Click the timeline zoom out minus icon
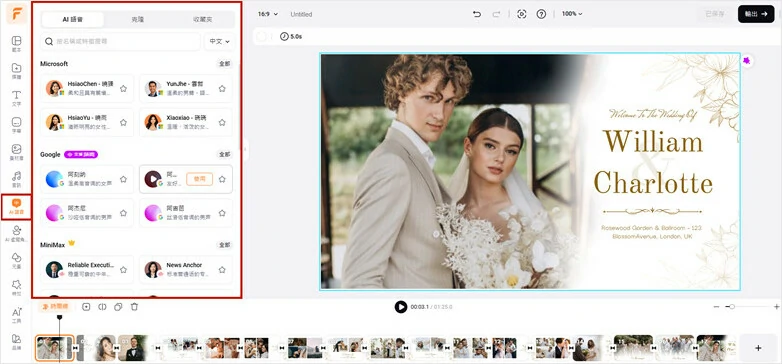 [716, 307]
